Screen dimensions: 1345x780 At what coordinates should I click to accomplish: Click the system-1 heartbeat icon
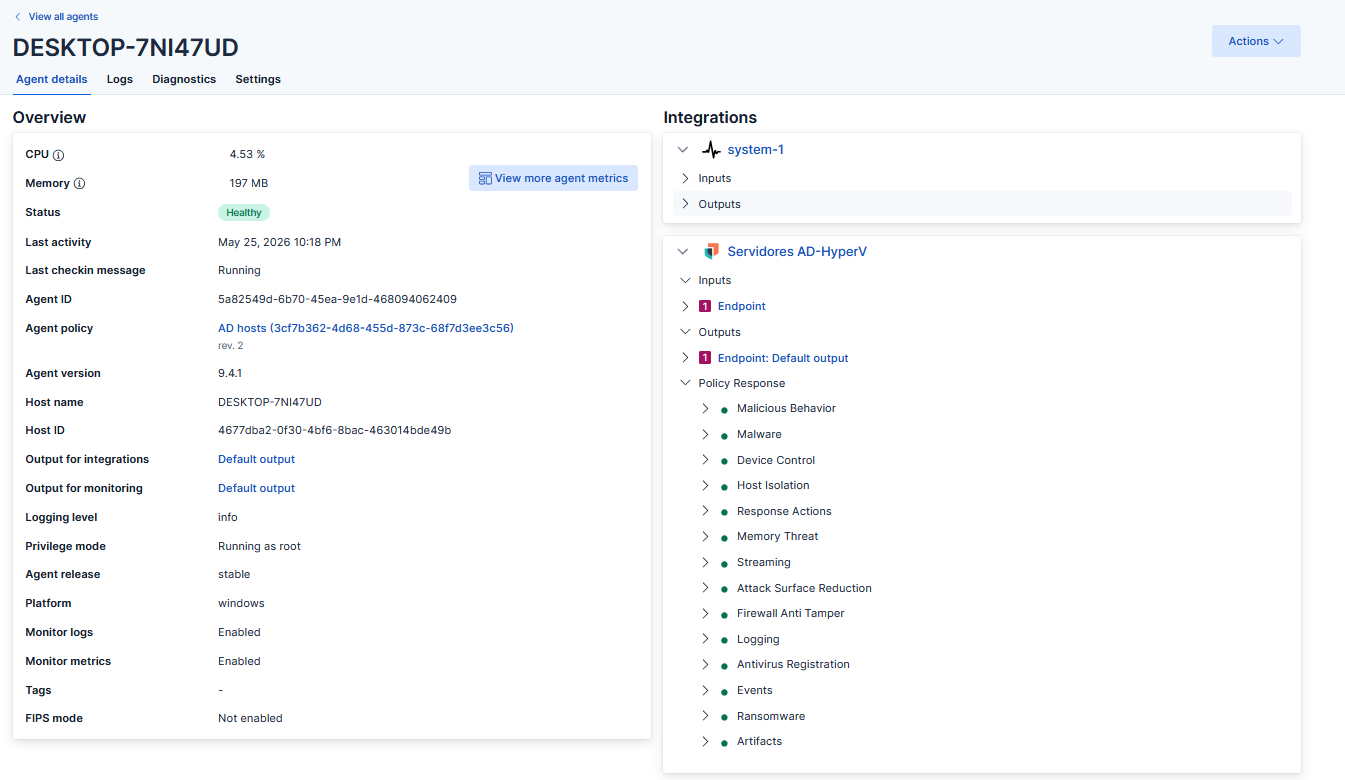(x=711, y=150)
